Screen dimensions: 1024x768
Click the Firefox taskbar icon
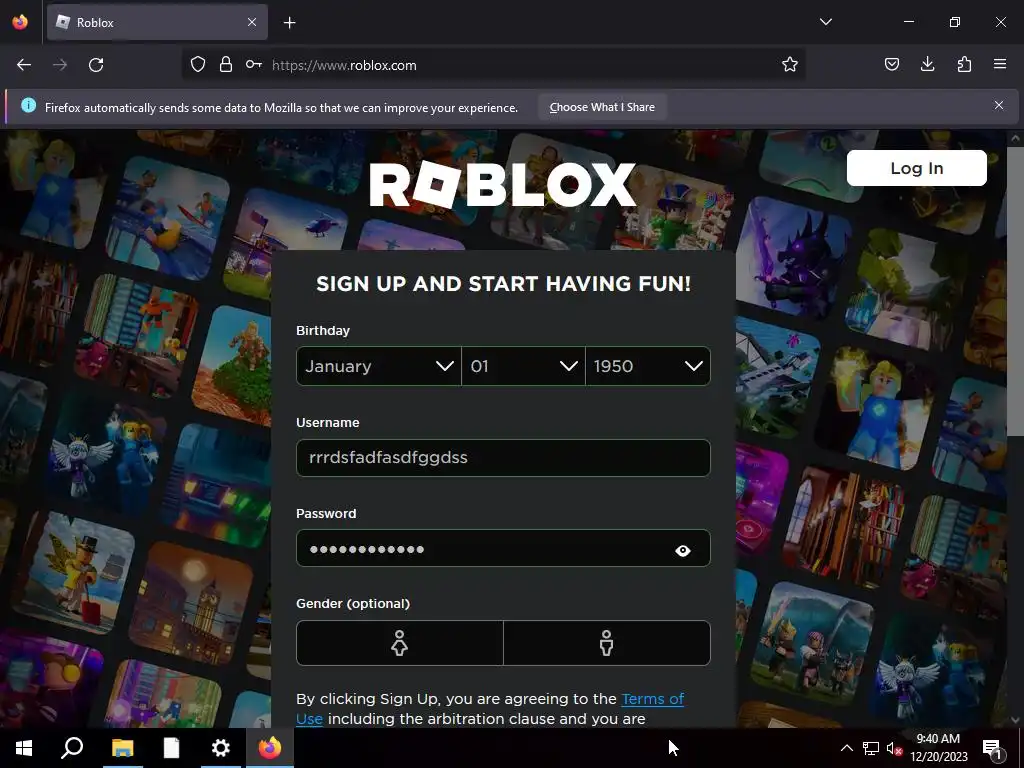270,748
